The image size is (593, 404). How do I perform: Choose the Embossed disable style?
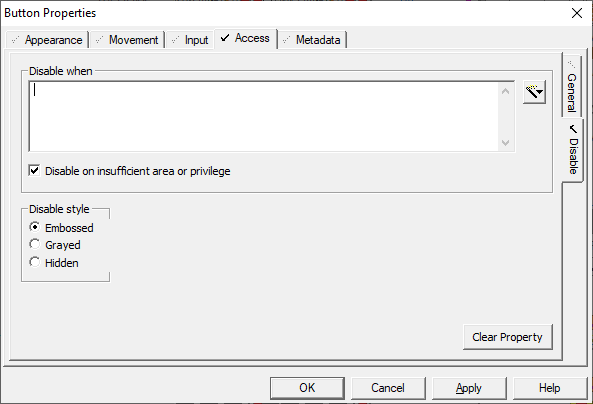(x=34, y=227)
